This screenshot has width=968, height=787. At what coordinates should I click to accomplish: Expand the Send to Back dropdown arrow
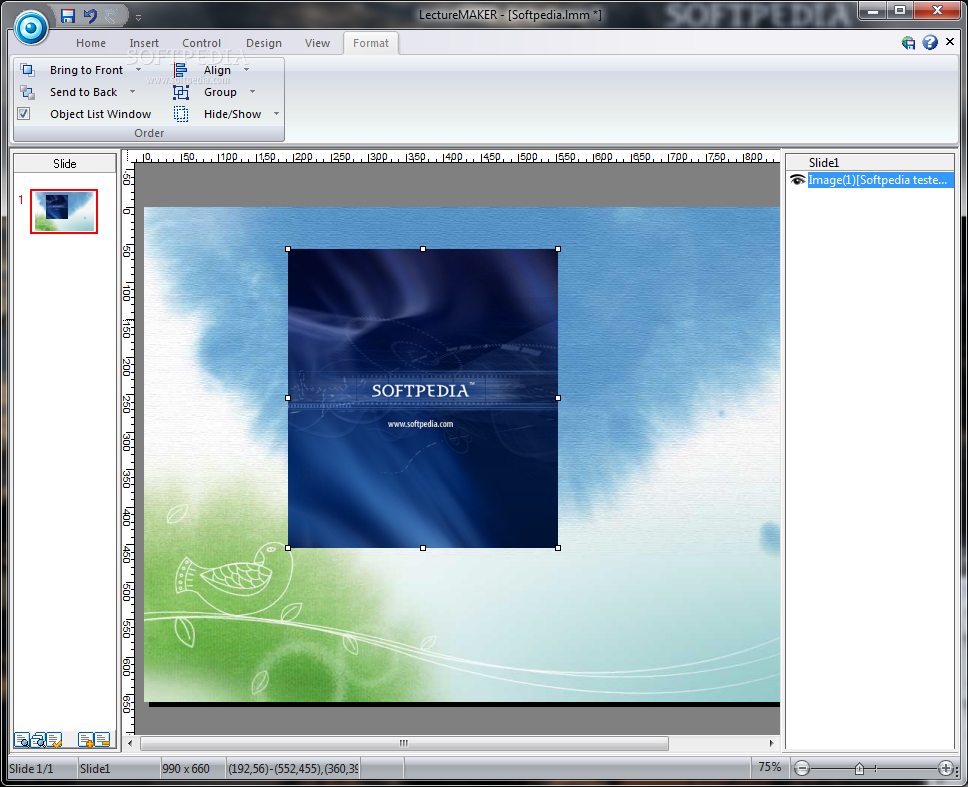(132, 92)
